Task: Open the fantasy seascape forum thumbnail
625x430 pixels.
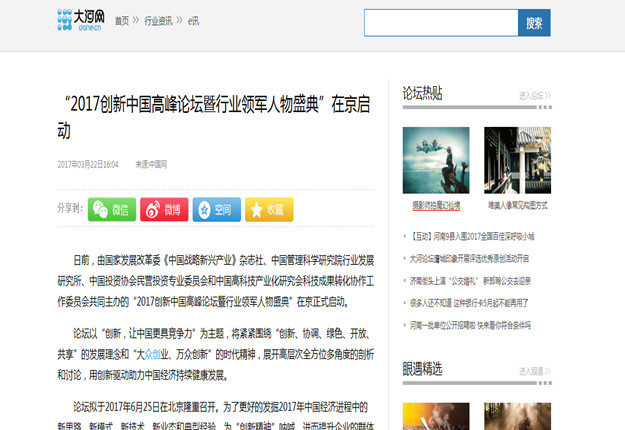Action: tap(436, 160)
